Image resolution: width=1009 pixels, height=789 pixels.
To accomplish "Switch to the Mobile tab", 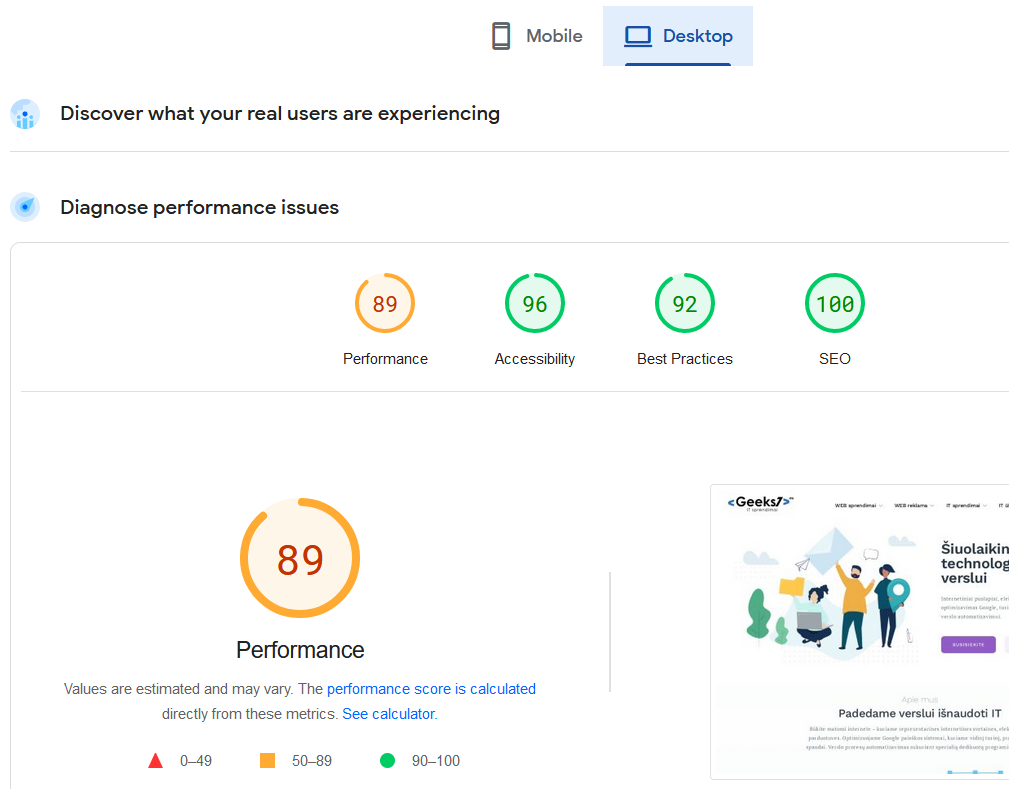I will point(537,36).
